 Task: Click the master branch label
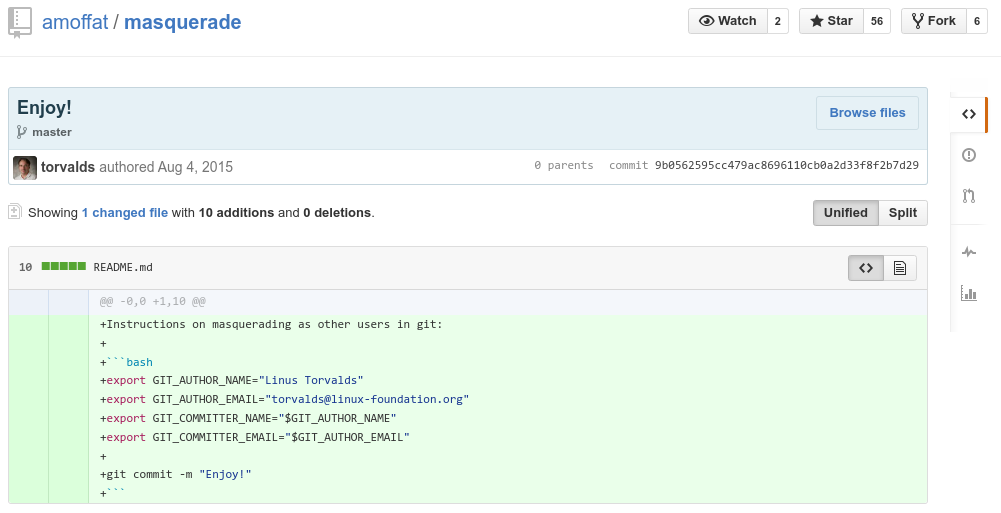pos(52,132)
